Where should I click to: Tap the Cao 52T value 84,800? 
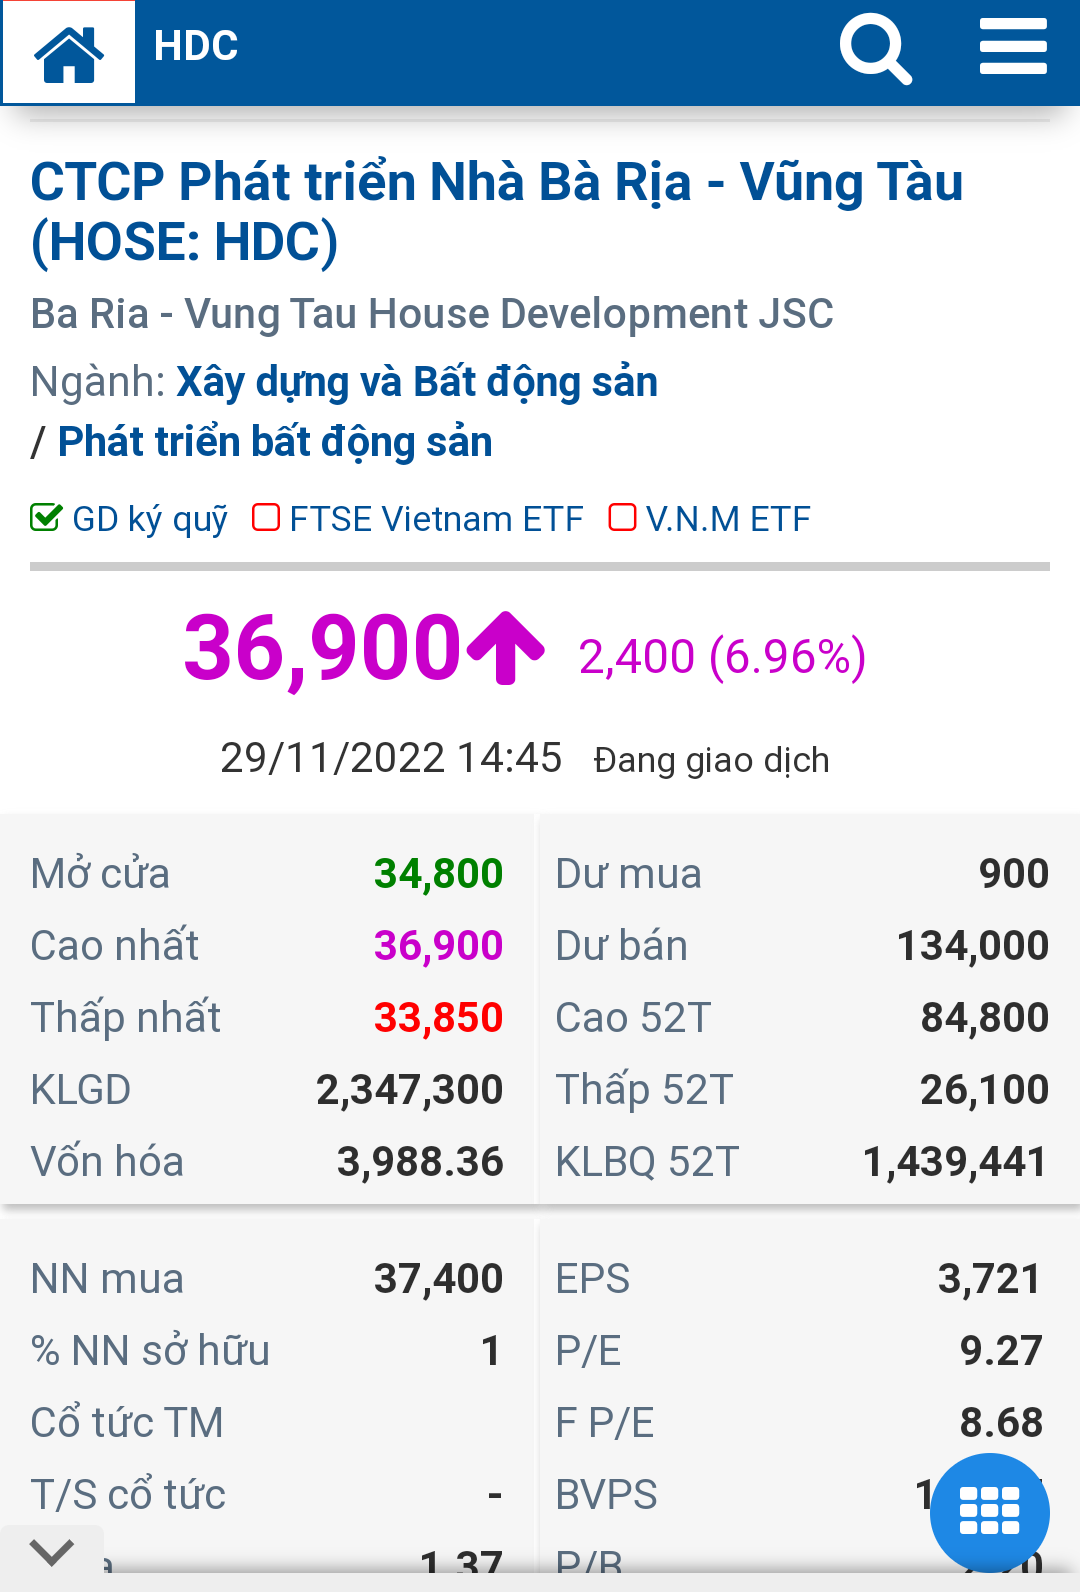click(984, 1018)
